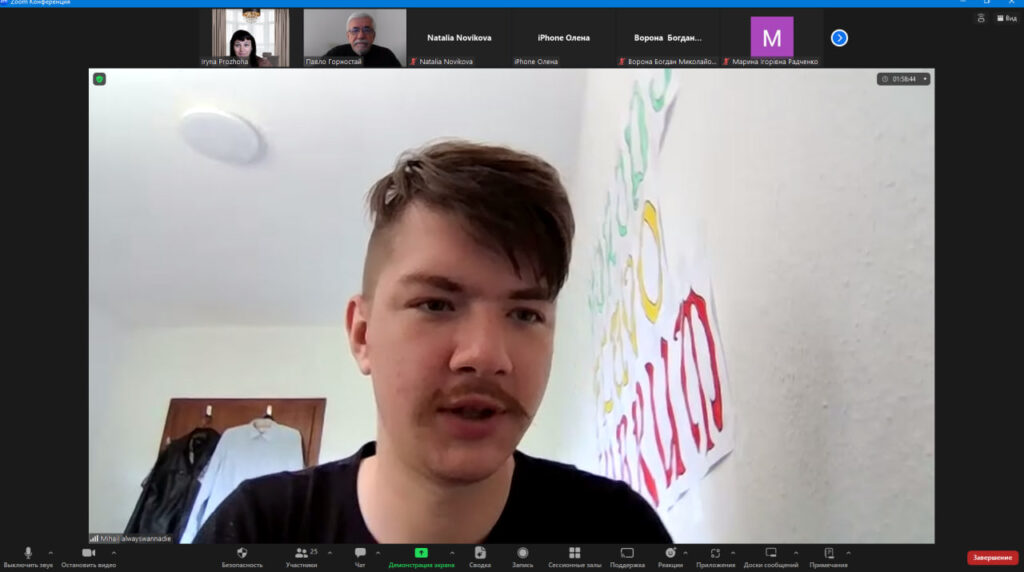Expand audio options arrow beside microphone
Image resolution: width=1024 pixels, height=572 pixels.
point(50,552)
